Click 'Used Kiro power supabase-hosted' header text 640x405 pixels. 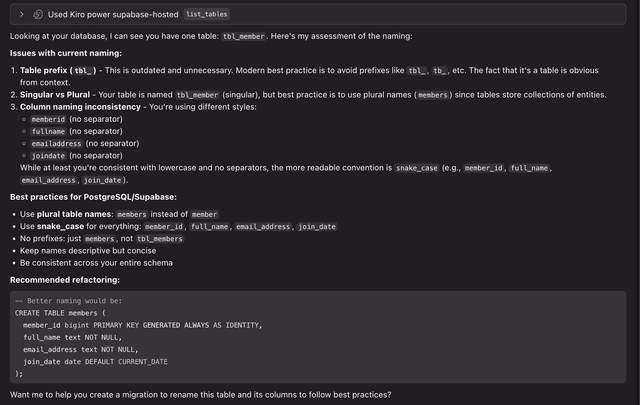113,15
